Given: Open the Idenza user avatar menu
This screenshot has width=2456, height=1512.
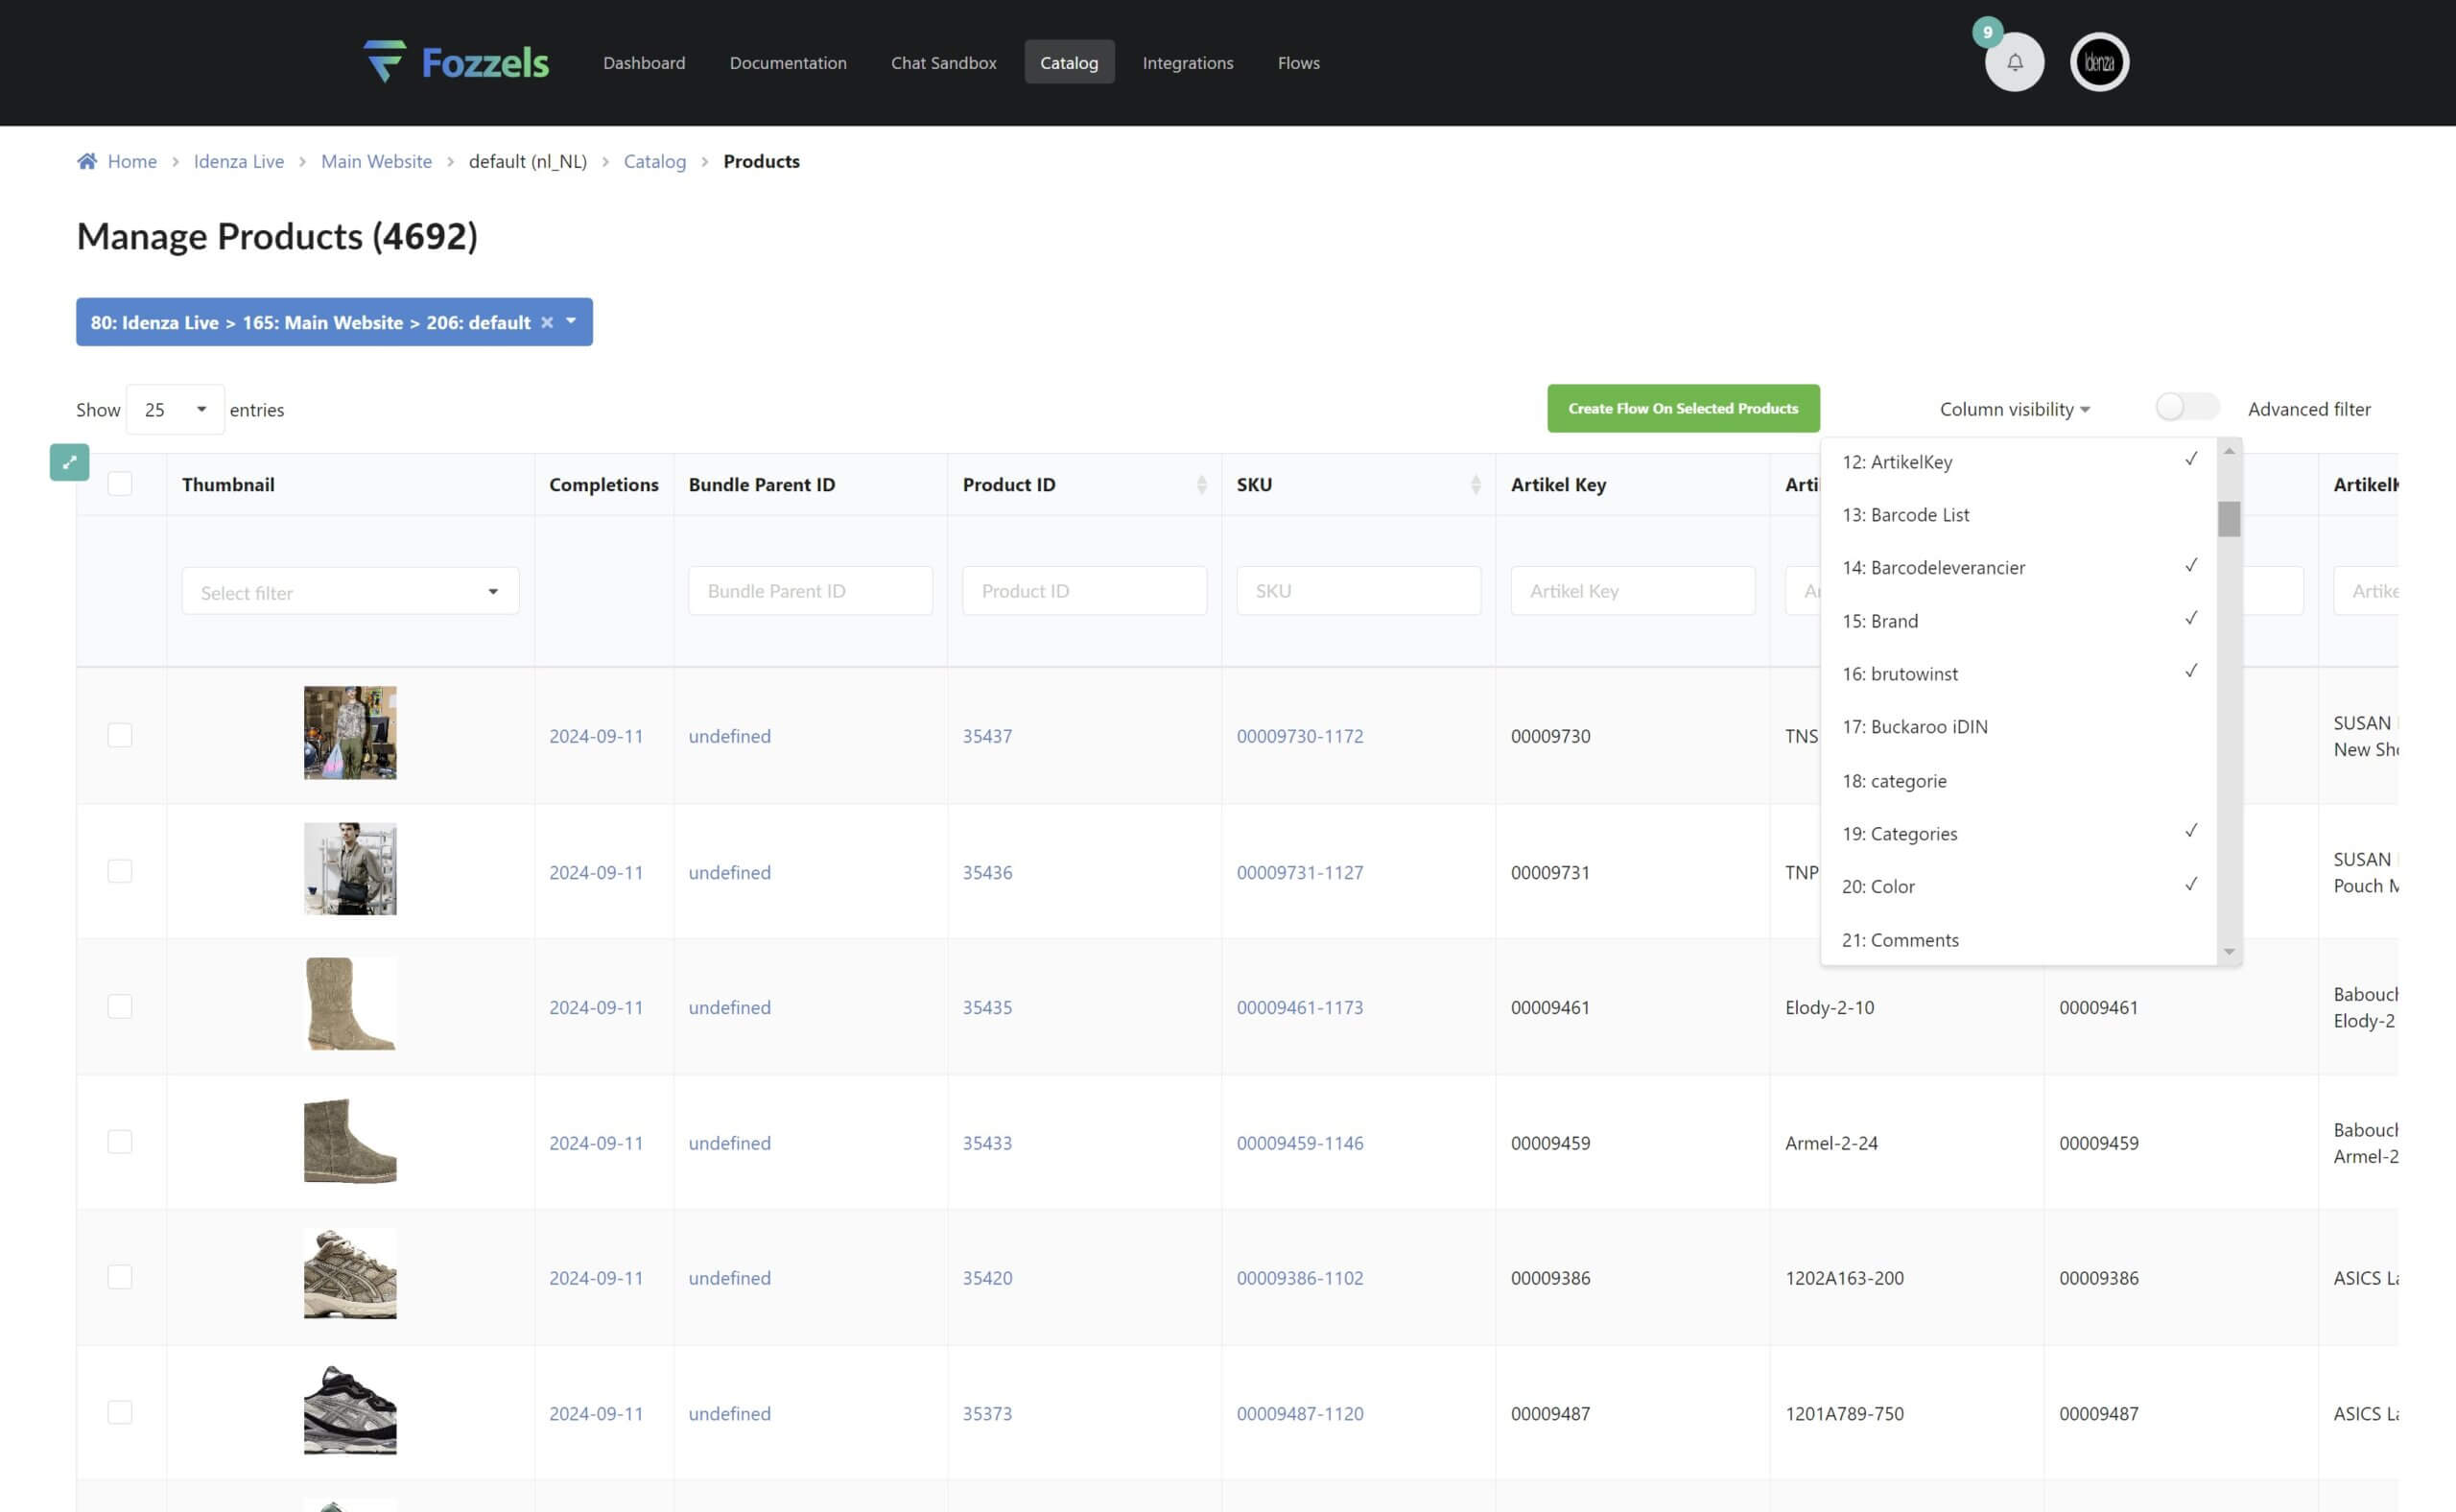Looking at the screenshot, I should 2098,62.
